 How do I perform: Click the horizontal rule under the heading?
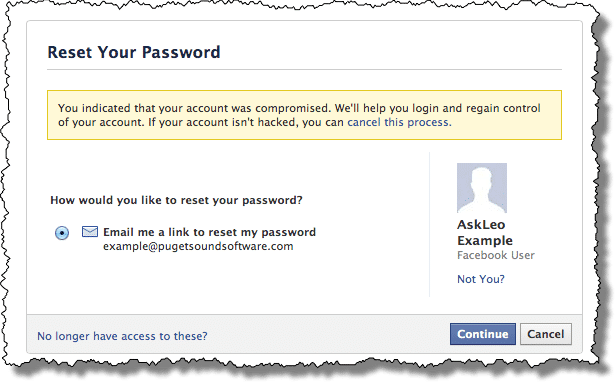click(304, 70)
